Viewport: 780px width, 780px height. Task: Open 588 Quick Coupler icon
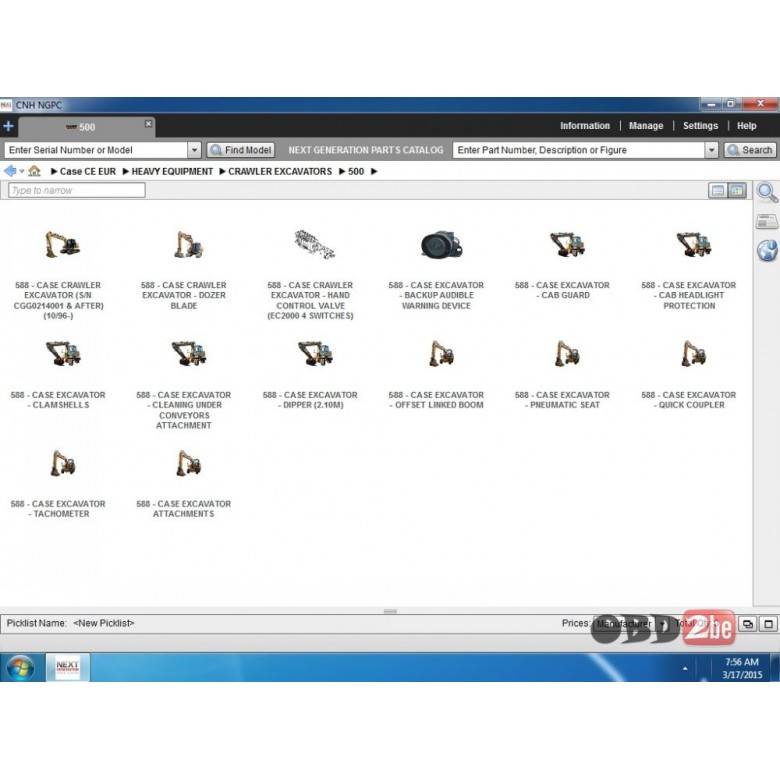[x=693, y=354]
